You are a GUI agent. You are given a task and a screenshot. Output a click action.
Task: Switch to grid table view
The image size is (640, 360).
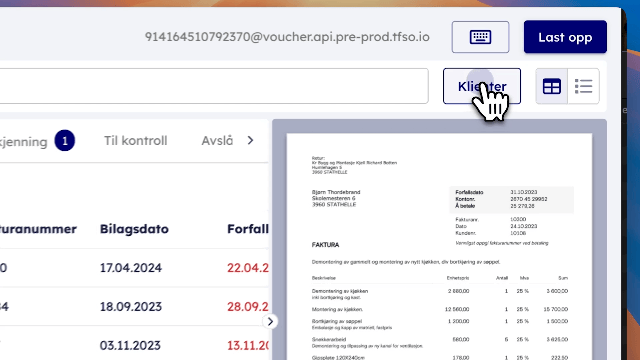click(x=551, y=86)
